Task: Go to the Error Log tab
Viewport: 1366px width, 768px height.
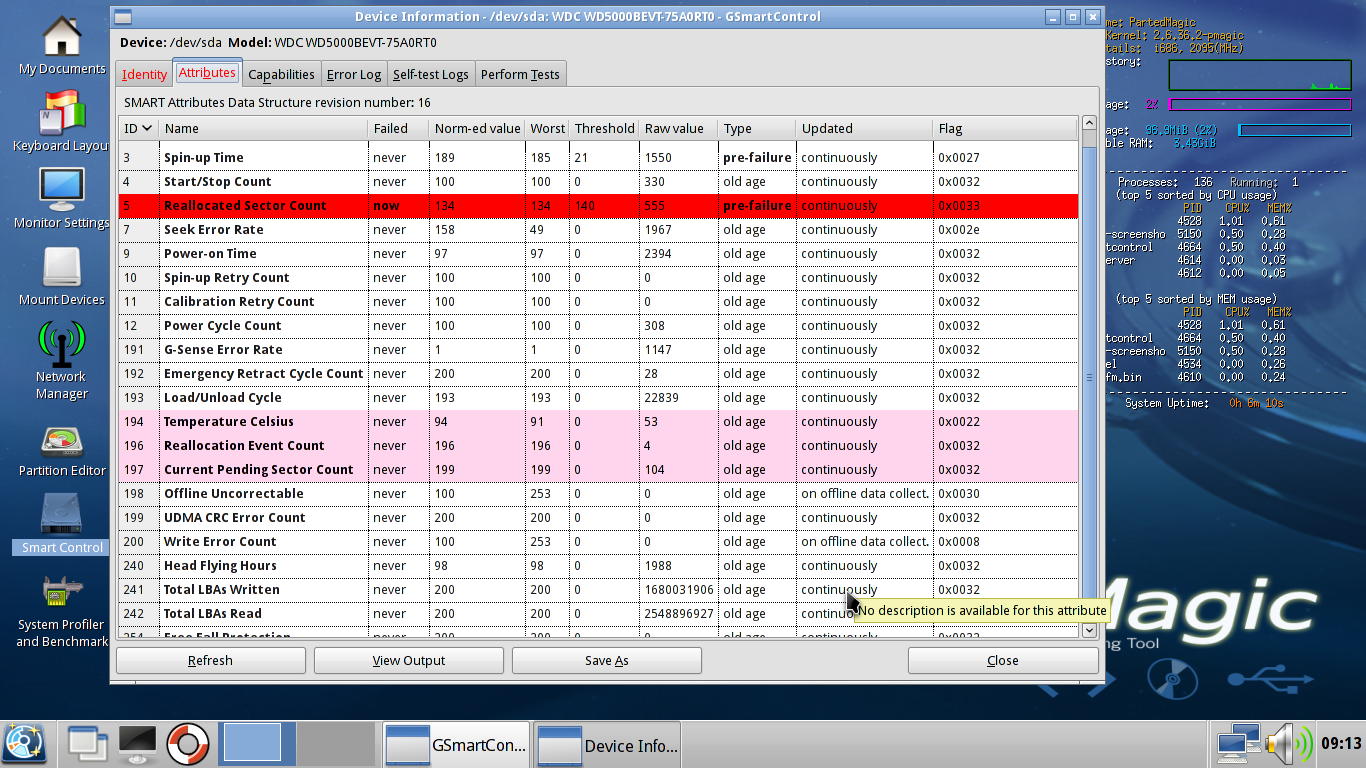Action: 354,74
